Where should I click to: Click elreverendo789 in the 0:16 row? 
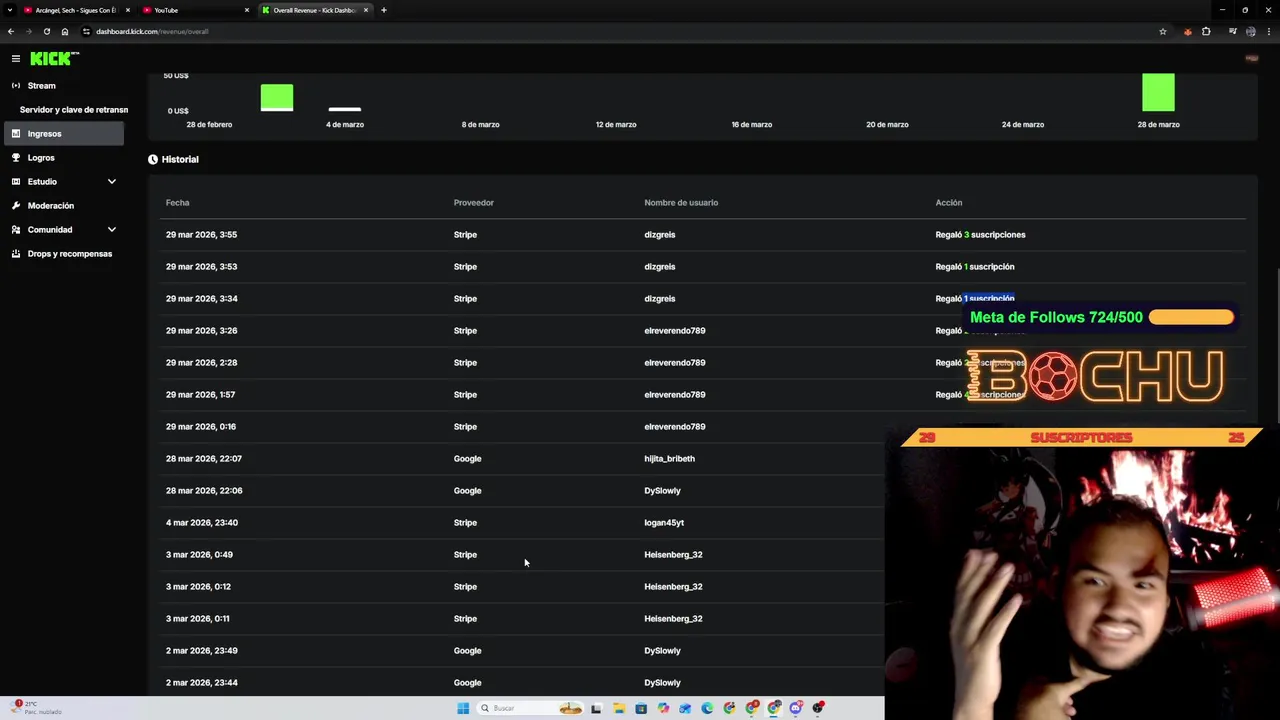tap(674, 426)
